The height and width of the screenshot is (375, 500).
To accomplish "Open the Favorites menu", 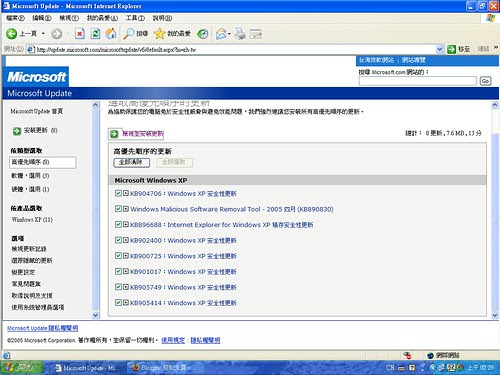I will [x=102, y=18].
